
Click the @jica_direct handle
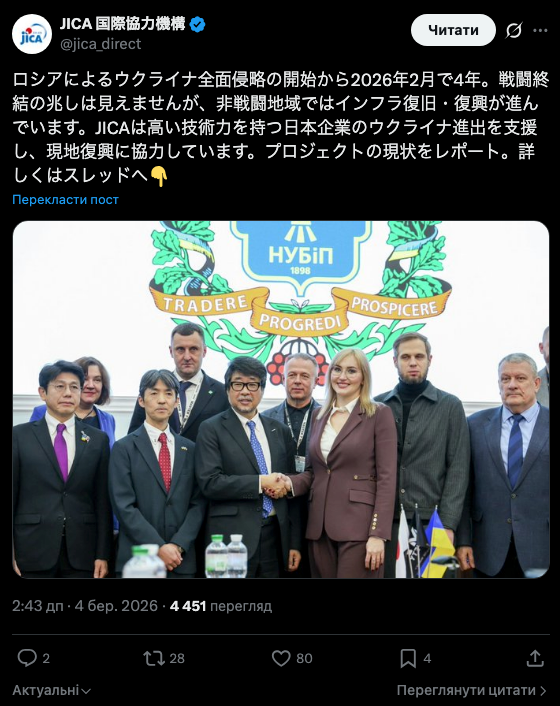click(x=100, y=44)
